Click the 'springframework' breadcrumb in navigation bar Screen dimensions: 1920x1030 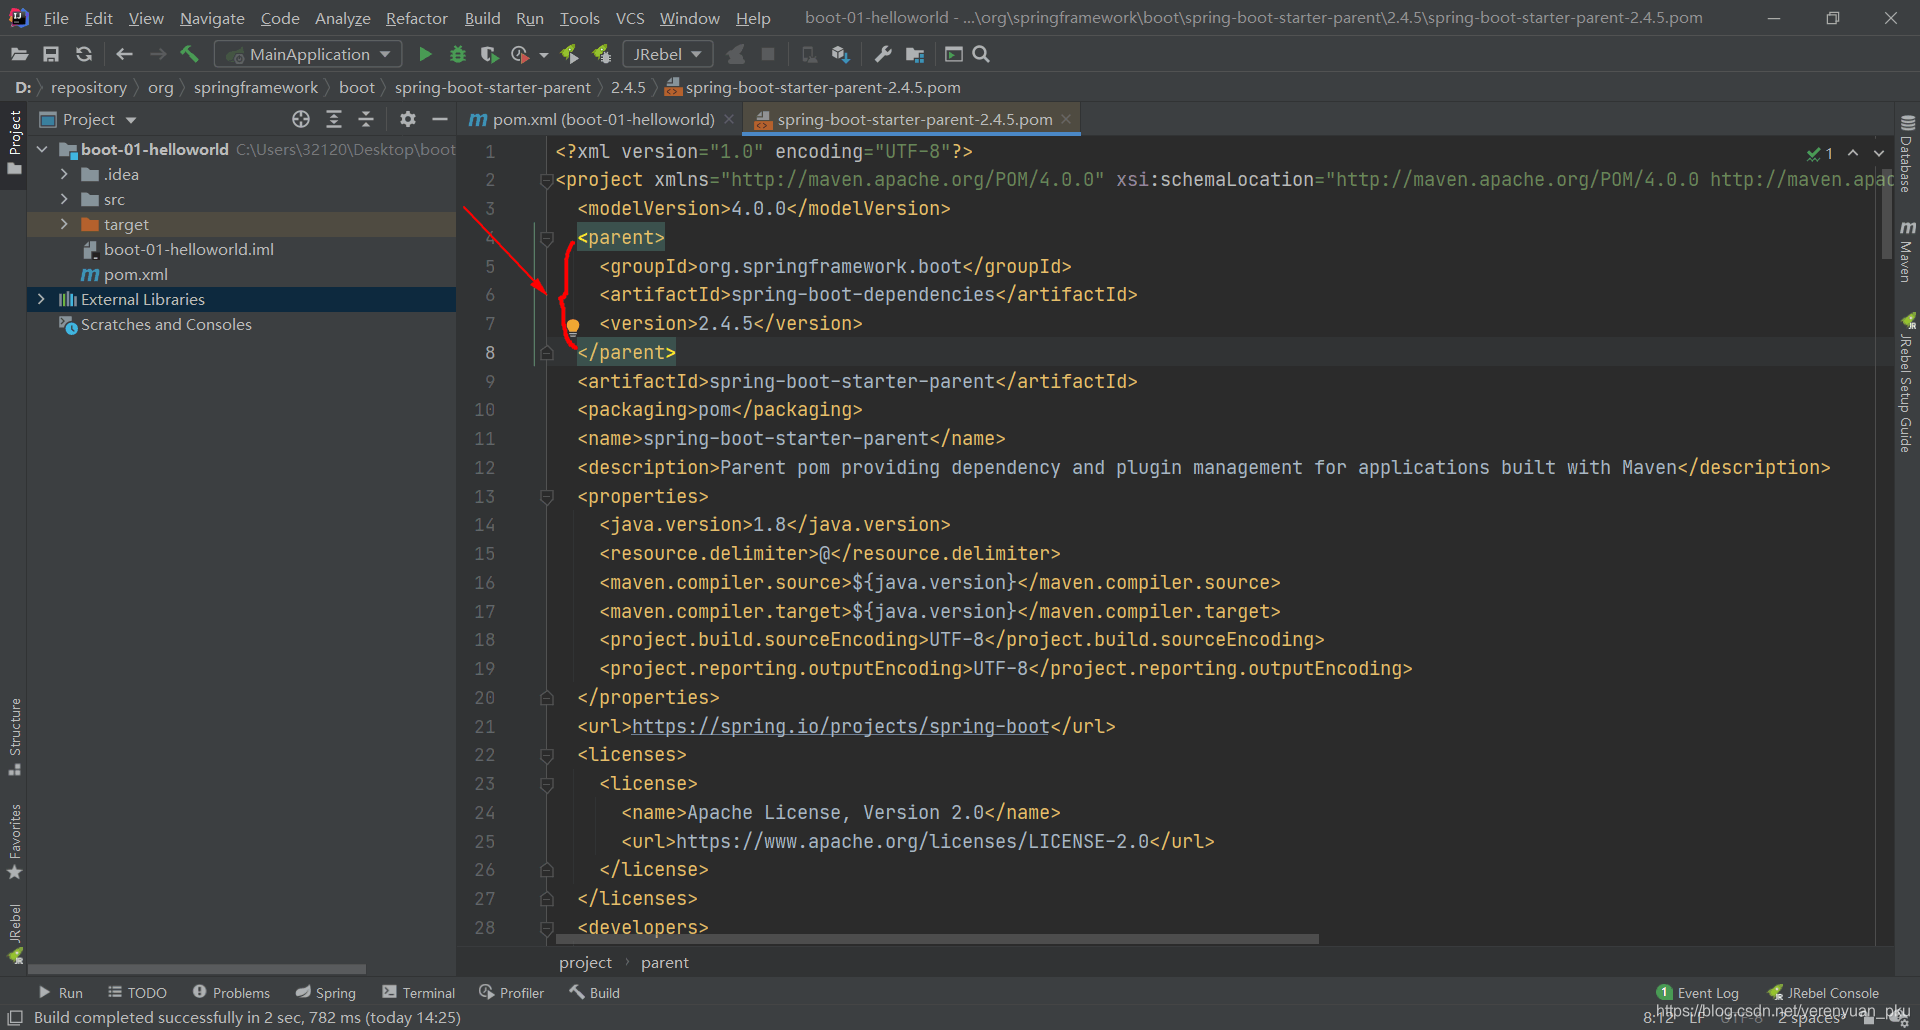(x=256, y=88)
